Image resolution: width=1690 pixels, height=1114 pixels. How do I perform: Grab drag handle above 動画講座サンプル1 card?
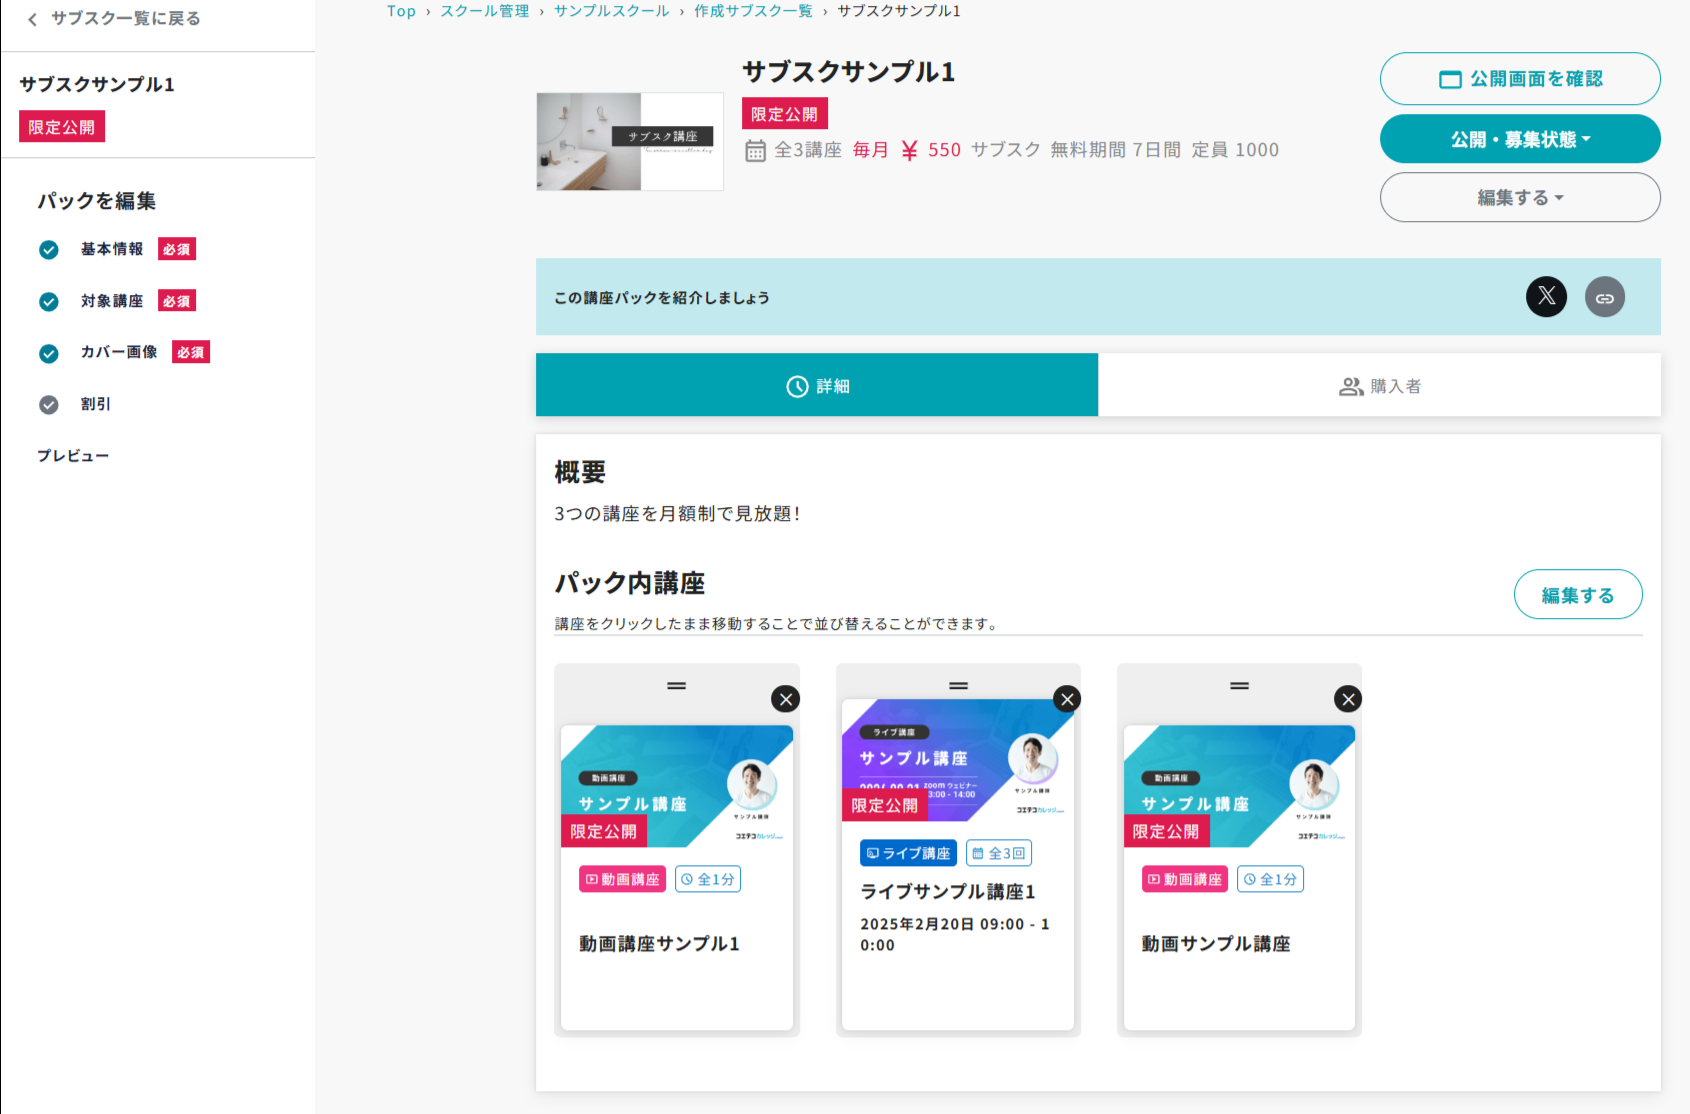pyautogui.click(x=677, y=686)
